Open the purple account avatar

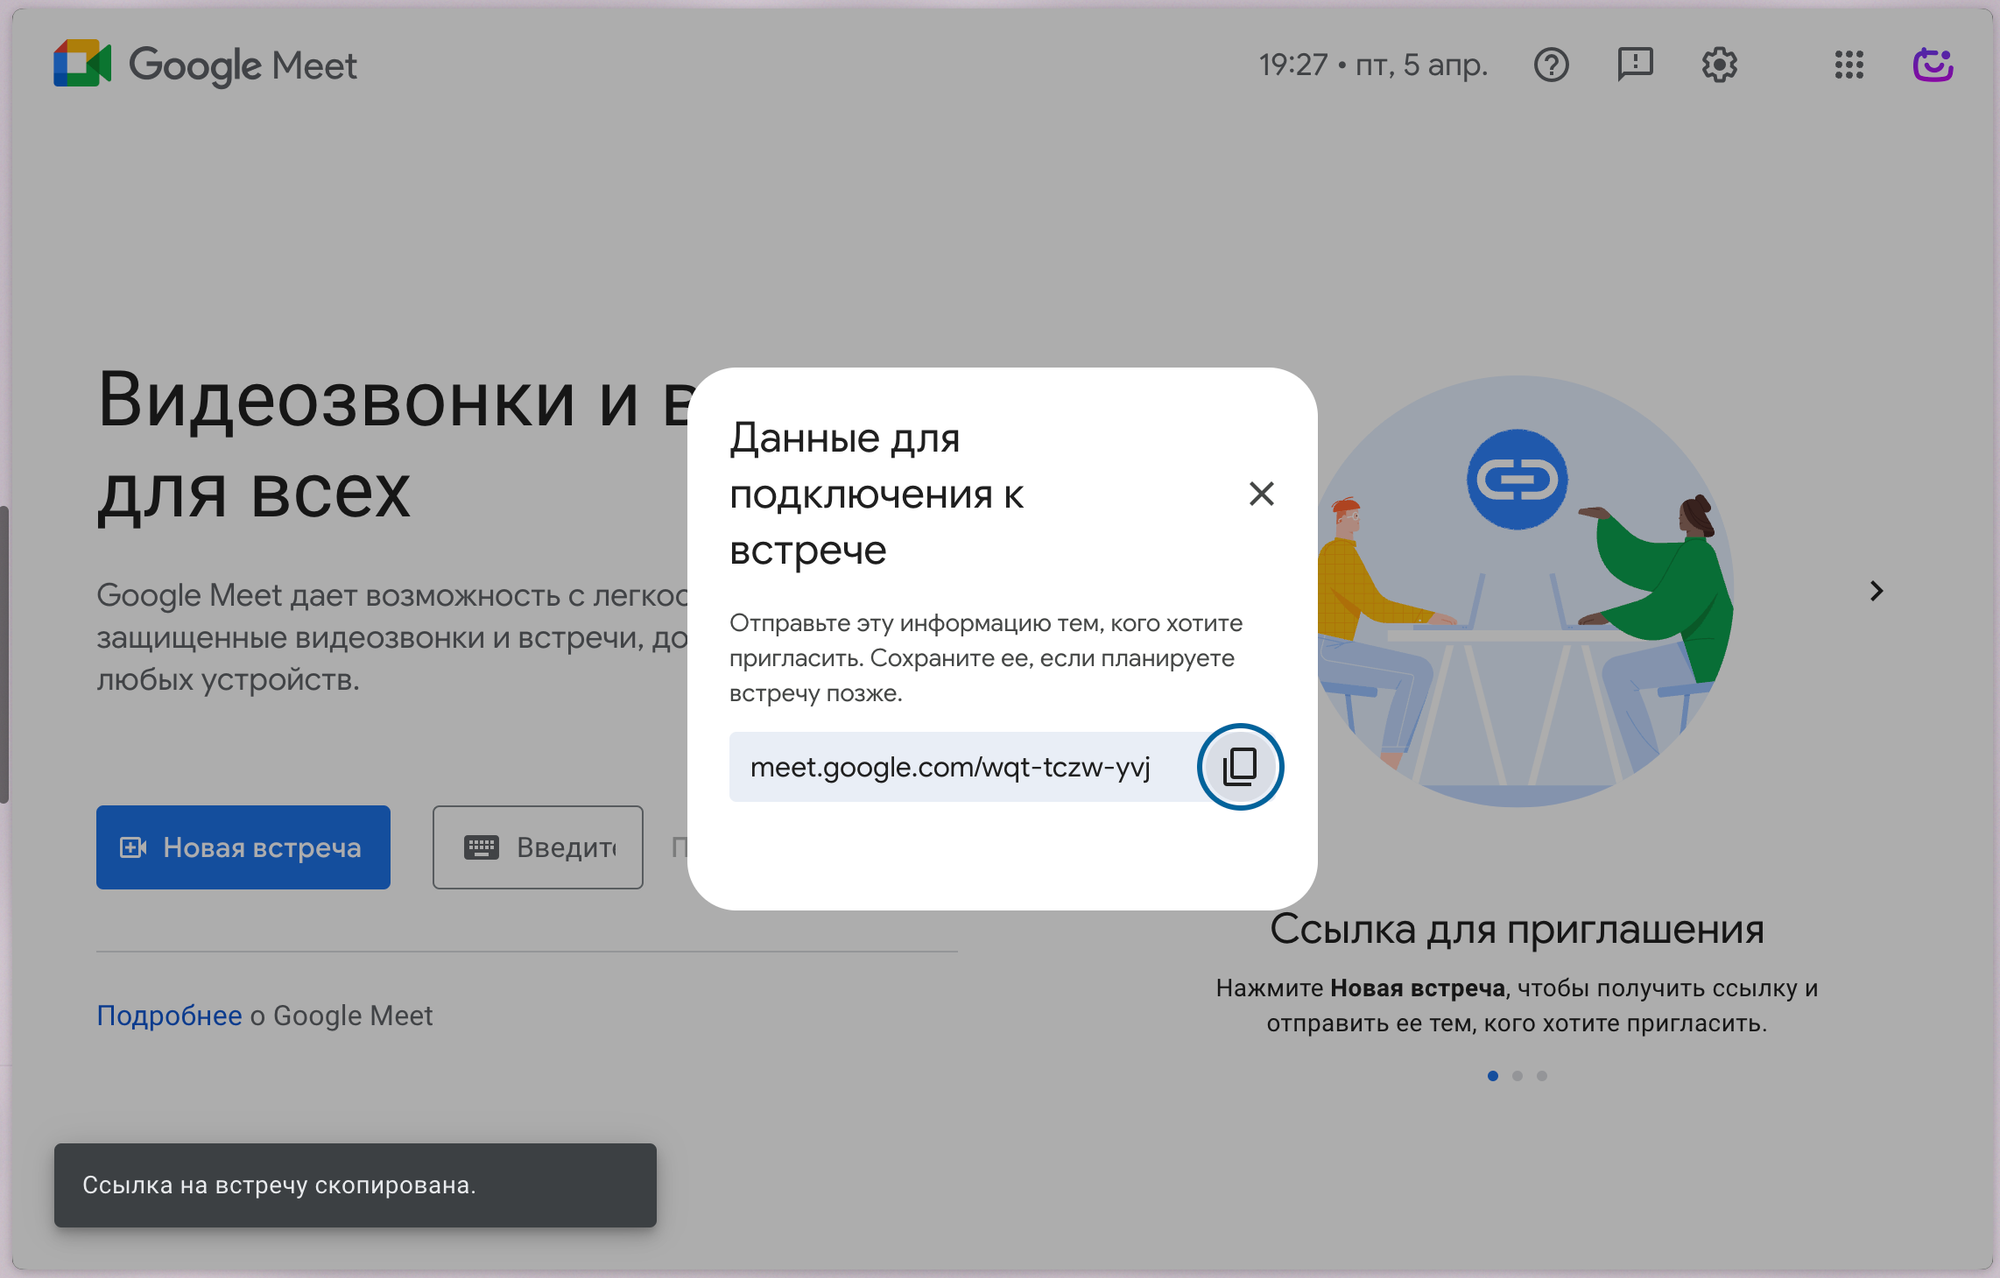point(1933,65)
